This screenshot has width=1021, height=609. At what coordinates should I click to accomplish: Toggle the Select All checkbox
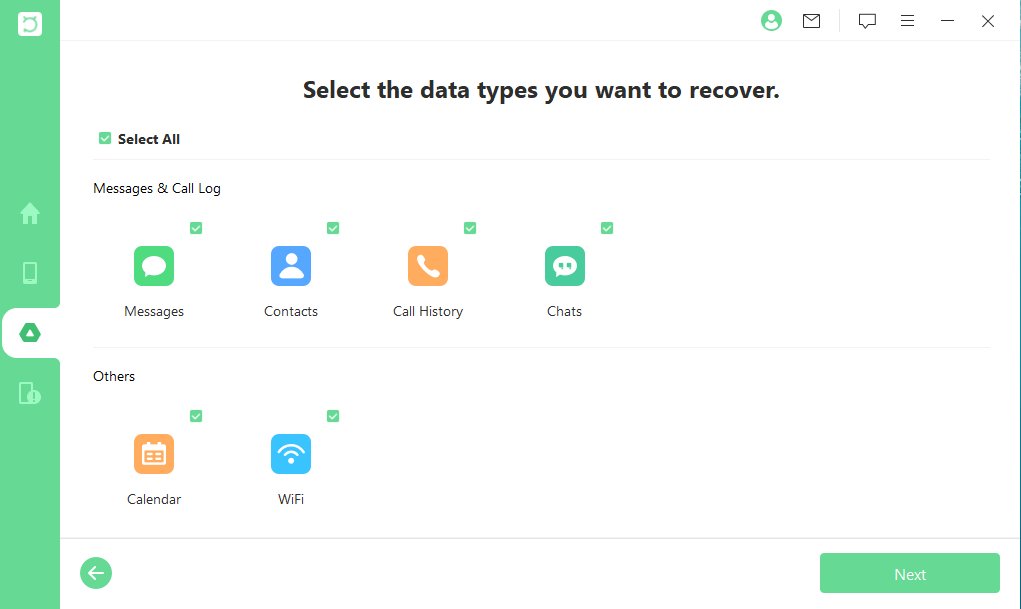(x=105, y=138)
